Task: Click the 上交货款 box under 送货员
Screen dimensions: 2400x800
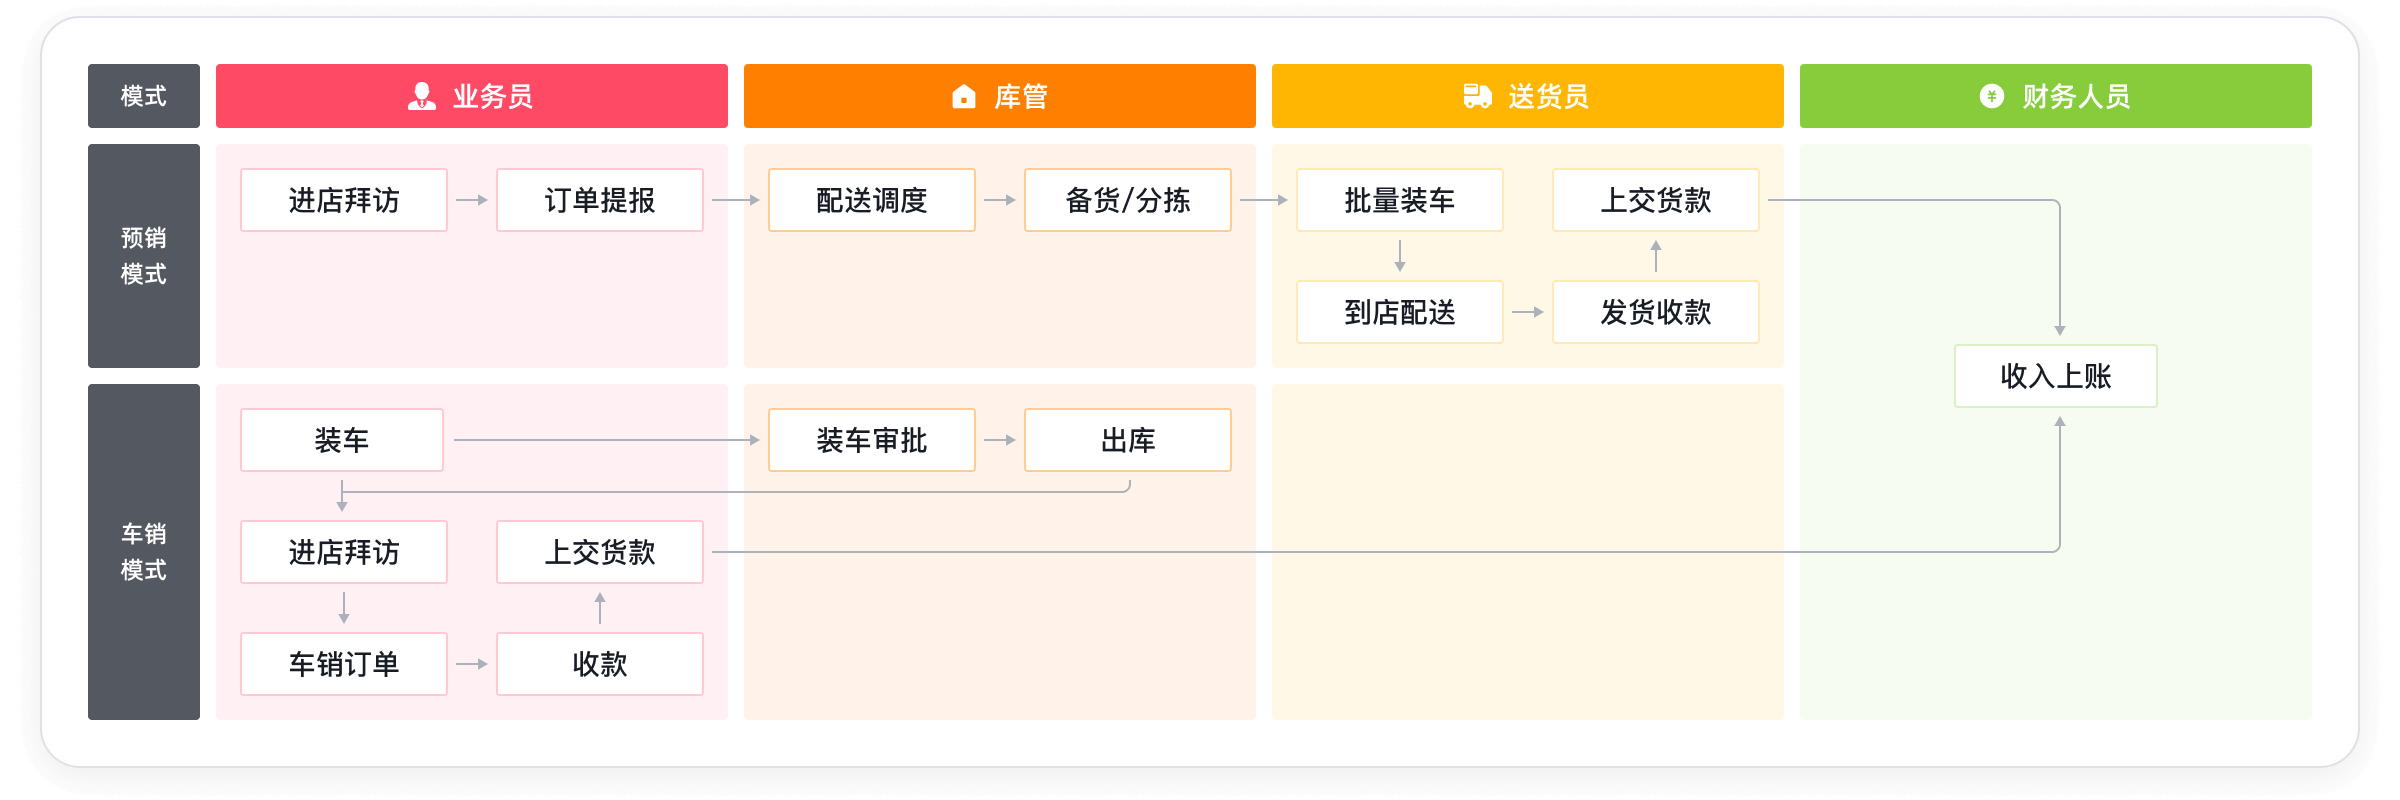Action: click(1656, 200)
